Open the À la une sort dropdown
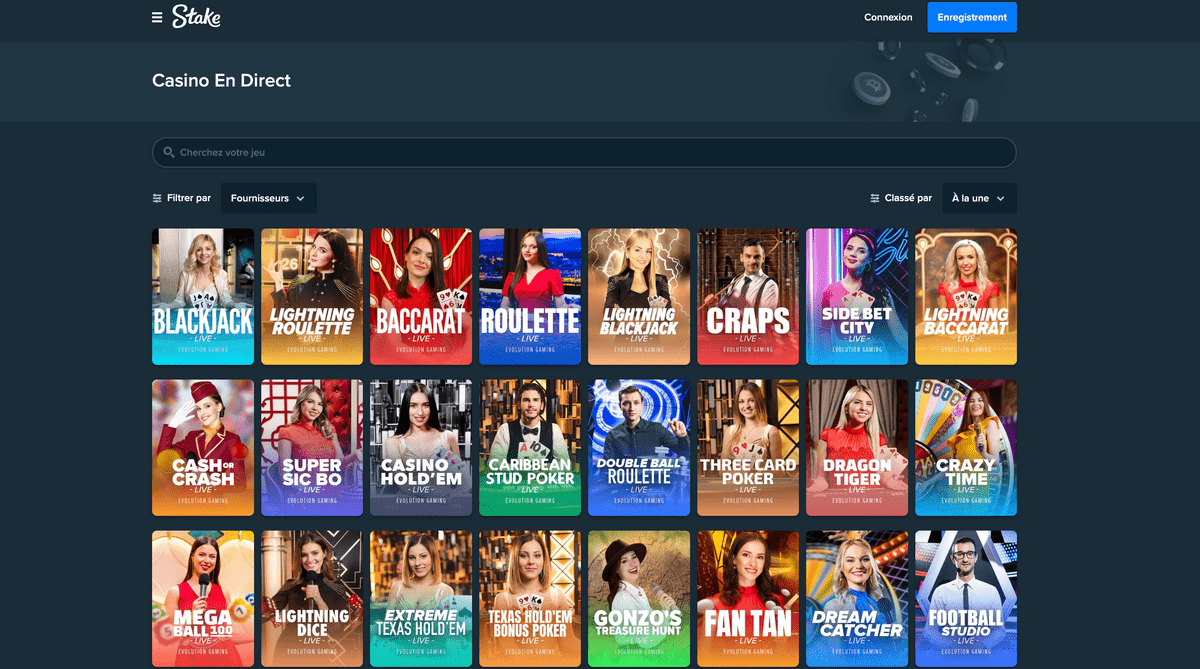The height and width of the screenshot is (669, 1200). point(980,198)
